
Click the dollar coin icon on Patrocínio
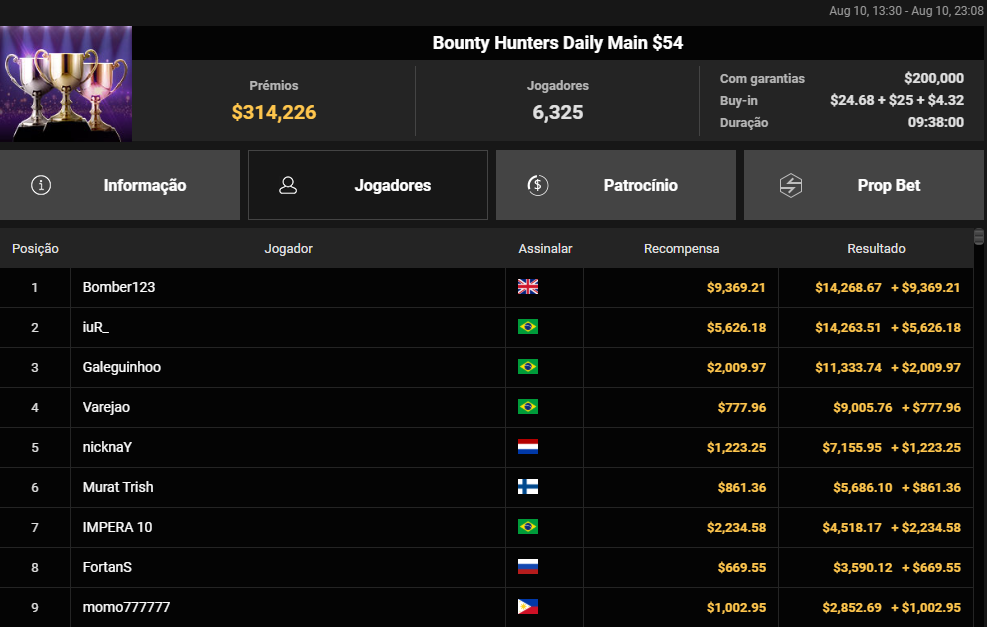pos(538,185)
